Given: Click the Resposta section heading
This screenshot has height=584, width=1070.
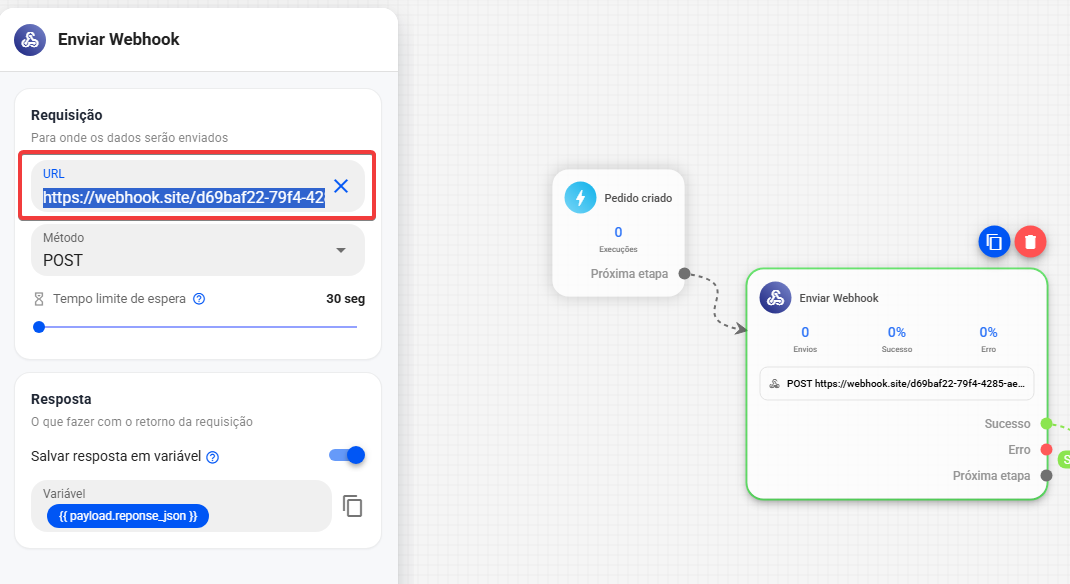Looking at the screenshot, I should 61,399.
